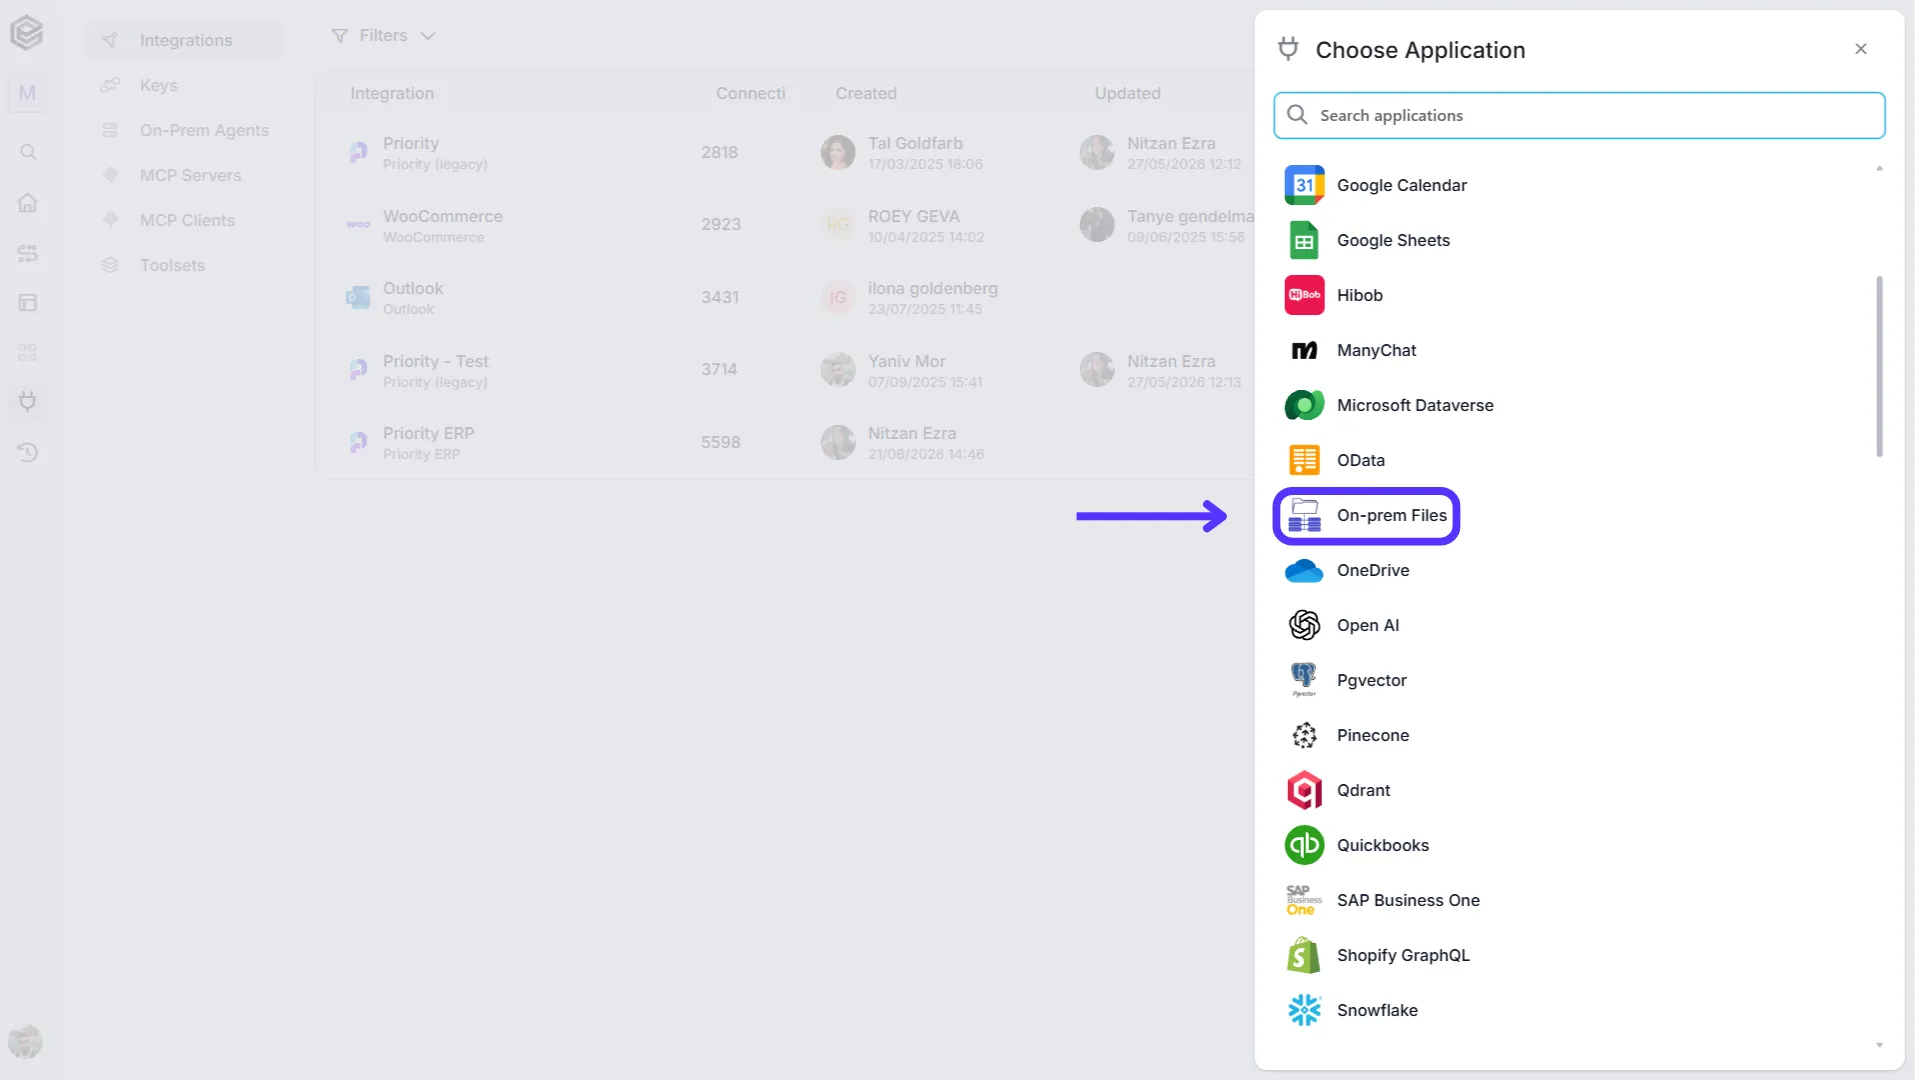Open the Keys menu item
This screenshot has width=1920, height=1080.
click(185, 85)
